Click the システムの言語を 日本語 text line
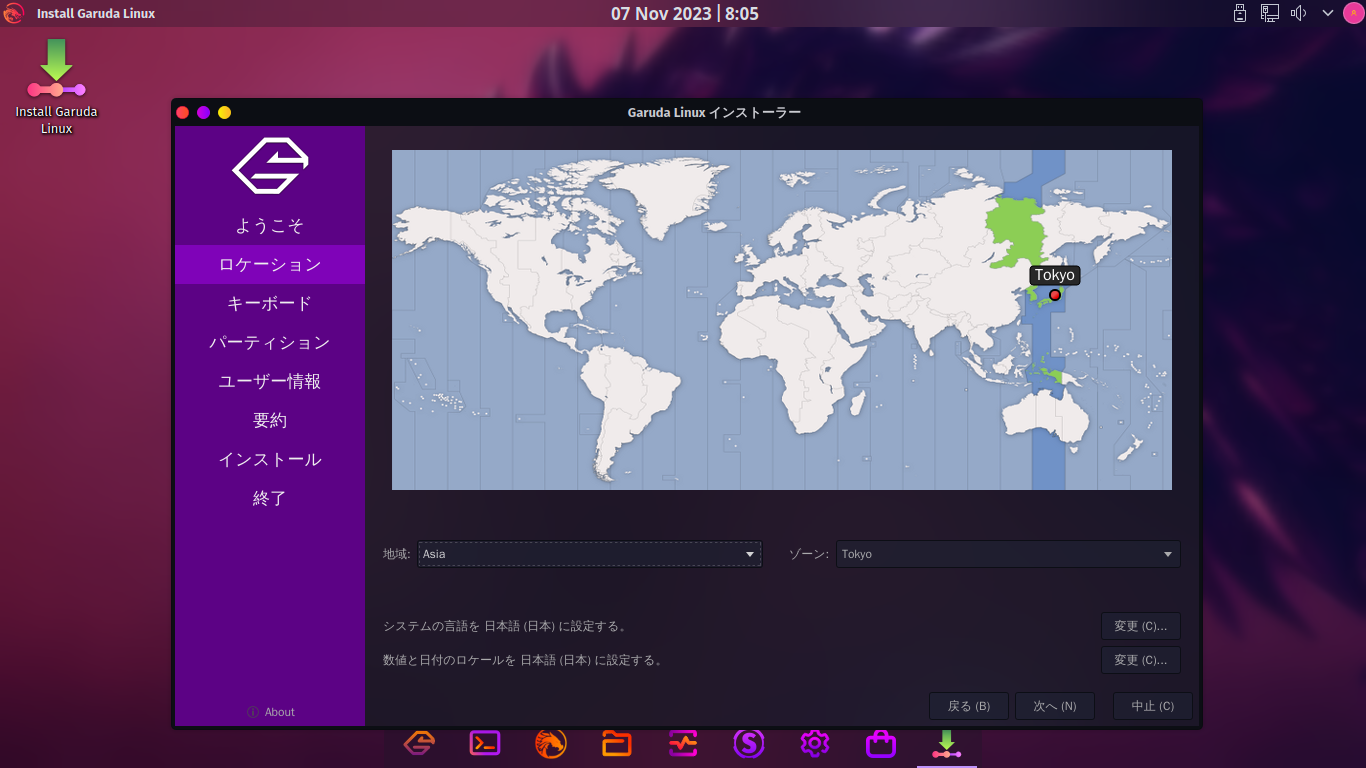The width and height of the screenshot is (1366, 768). coord(506,626)
